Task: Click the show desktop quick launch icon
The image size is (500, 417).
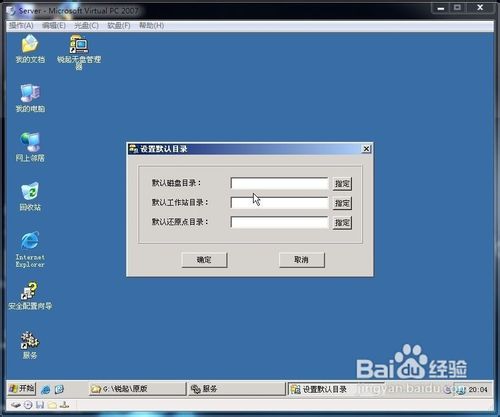Action: (59, 389)
